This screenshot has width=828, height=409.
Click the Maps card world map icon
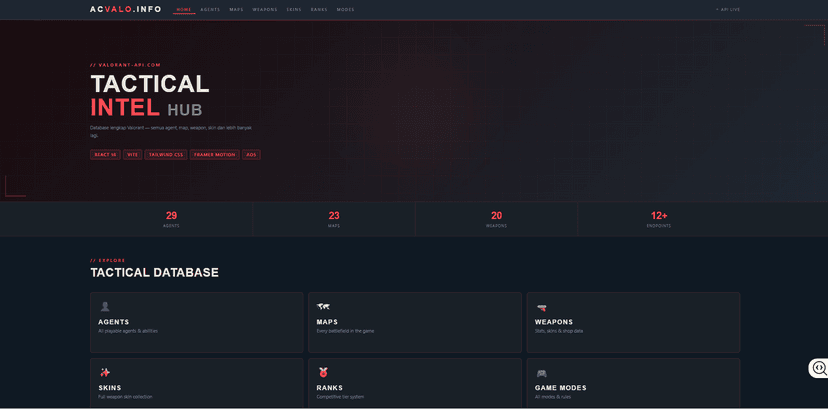coord(323,307)
